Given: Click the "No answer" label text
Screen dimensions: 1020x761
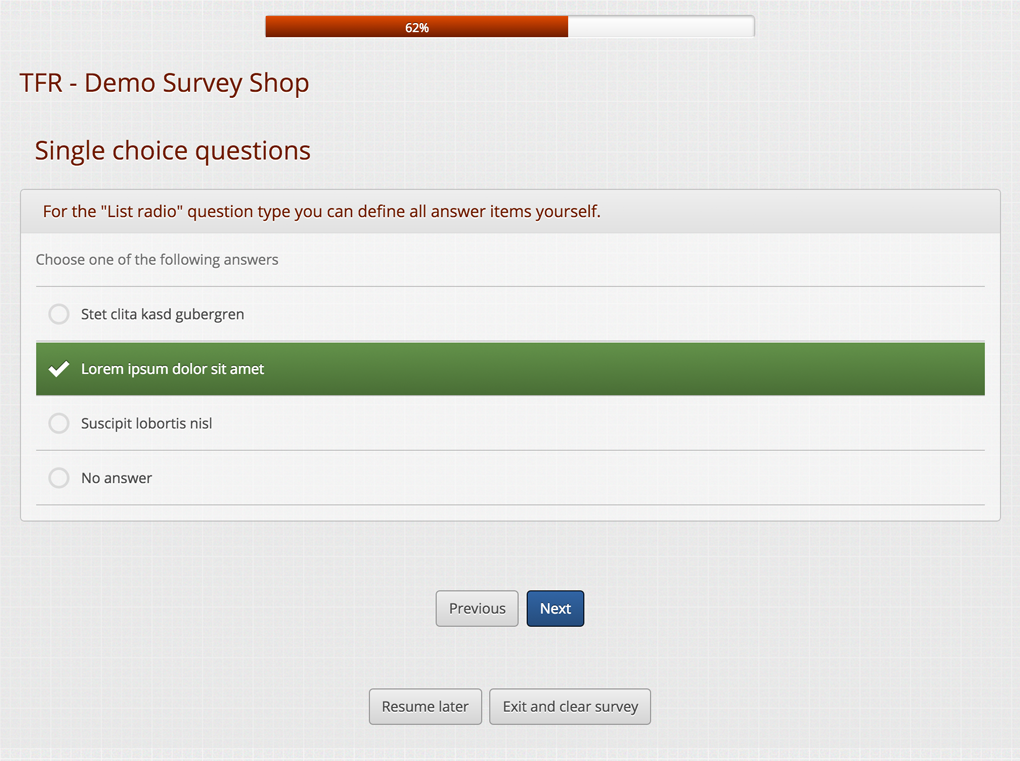Looking at the screenshot, I should [116, 478].
